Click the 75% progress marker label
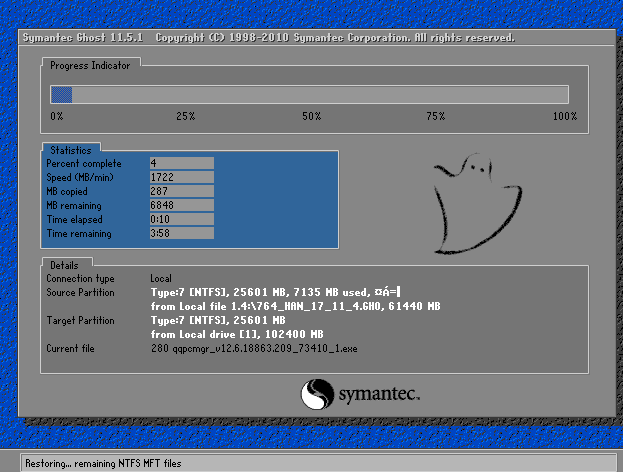This screenshot has height=472, width=623. pos(436,116)
